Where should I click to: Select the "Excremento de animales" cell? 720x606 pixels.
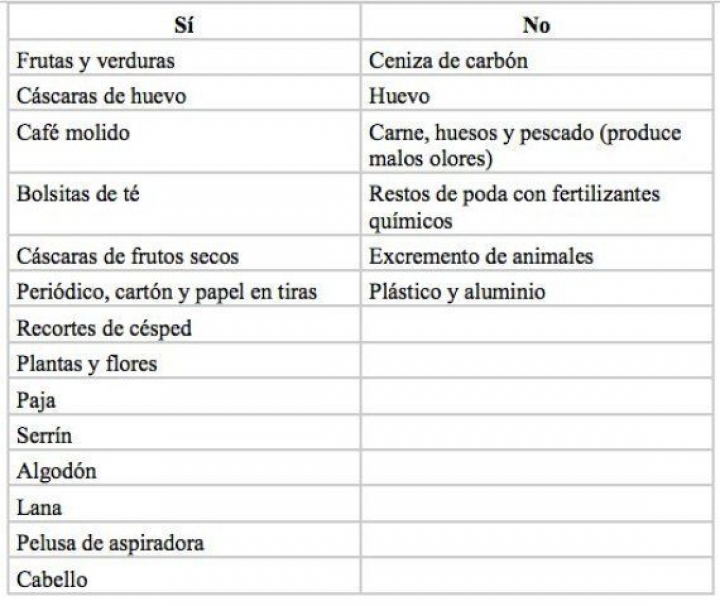click(481, 256)
